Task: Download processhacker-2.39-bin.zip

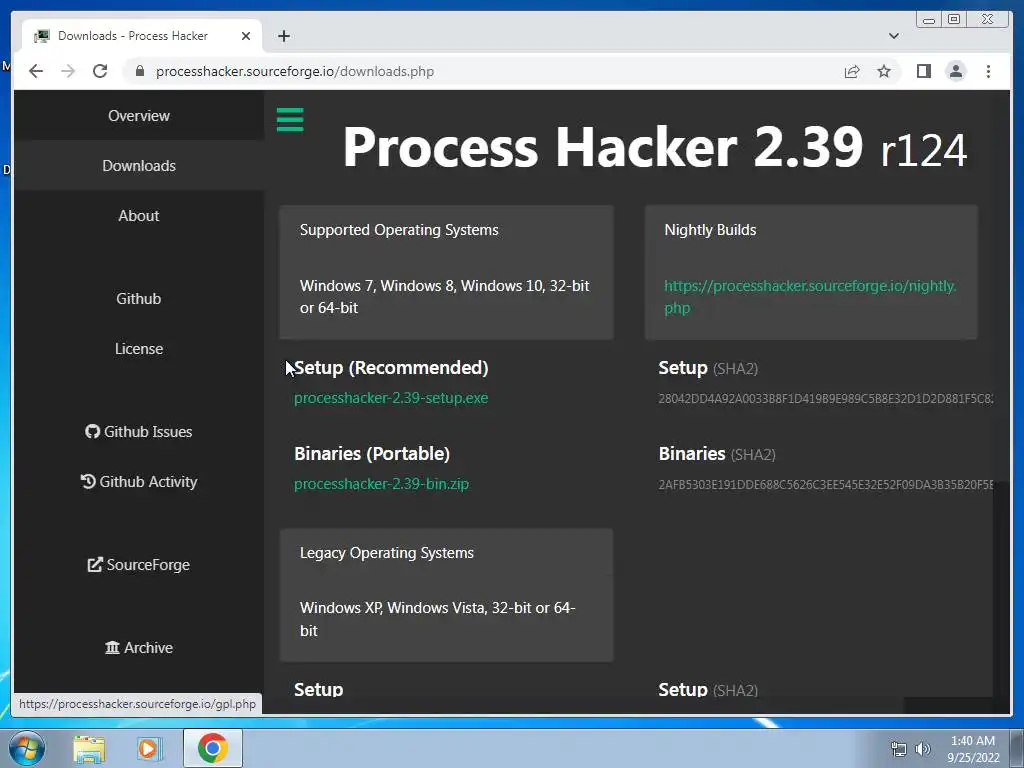Action: point(381,484)
